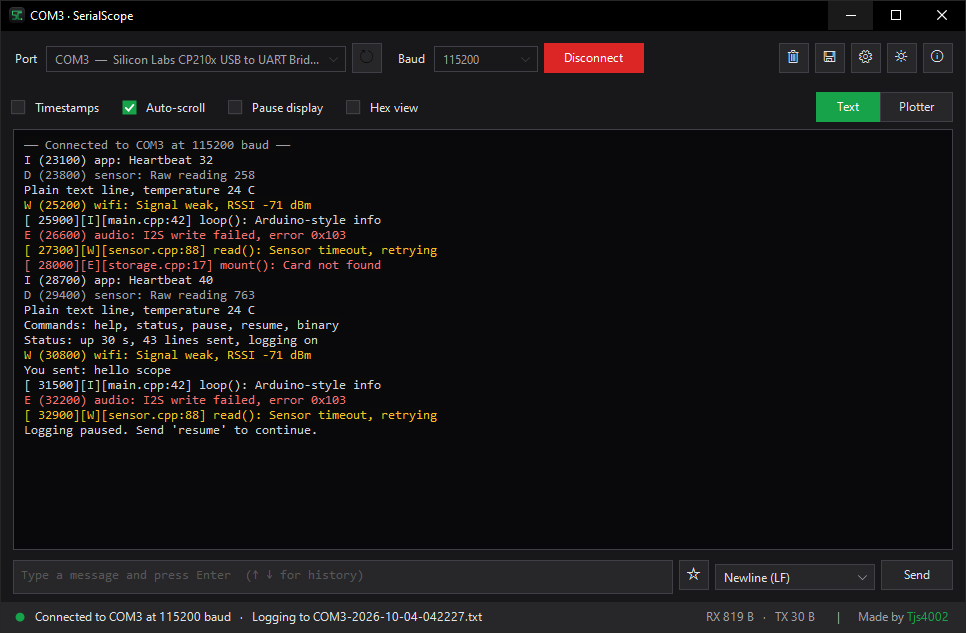966x633 pixels.
Task: Open the Newline (LF) line ending dropdown
Action: coord(795,578)
